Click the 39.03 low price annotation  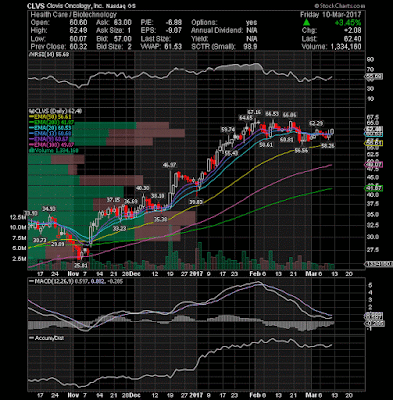[x=196, y=202]
